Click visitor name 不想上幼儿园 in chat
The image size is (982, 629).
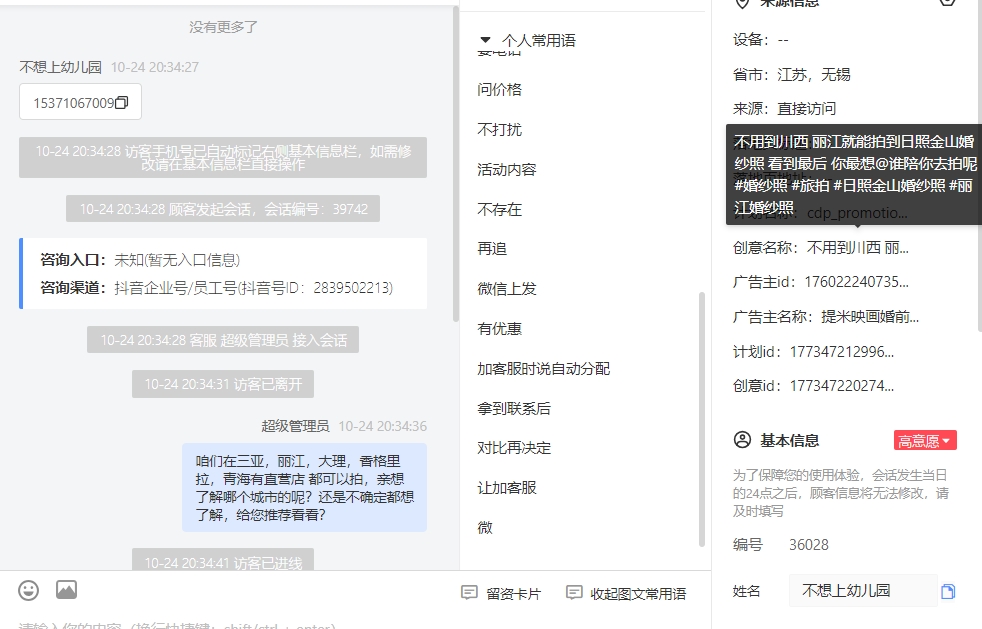pyautogui.click(x=60, y=67)
